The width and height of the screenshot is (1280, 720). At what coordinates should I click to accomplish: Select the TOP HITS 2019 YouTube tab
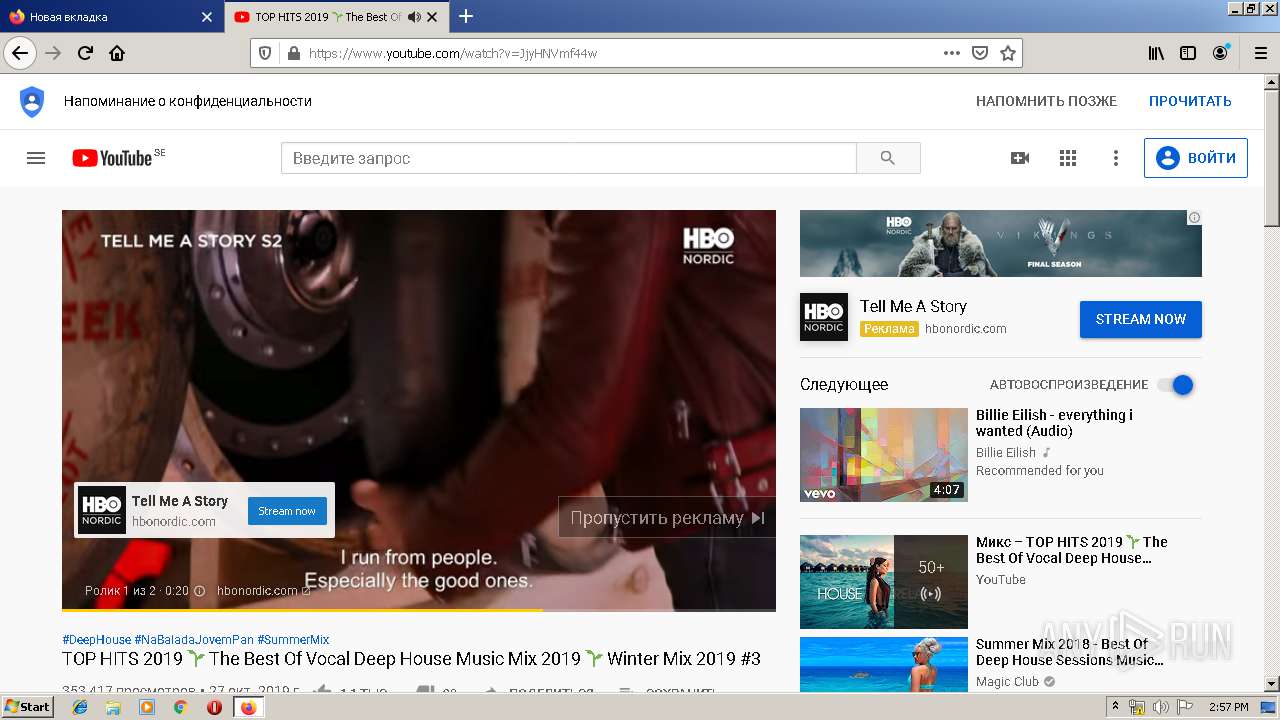coord(335,17)
